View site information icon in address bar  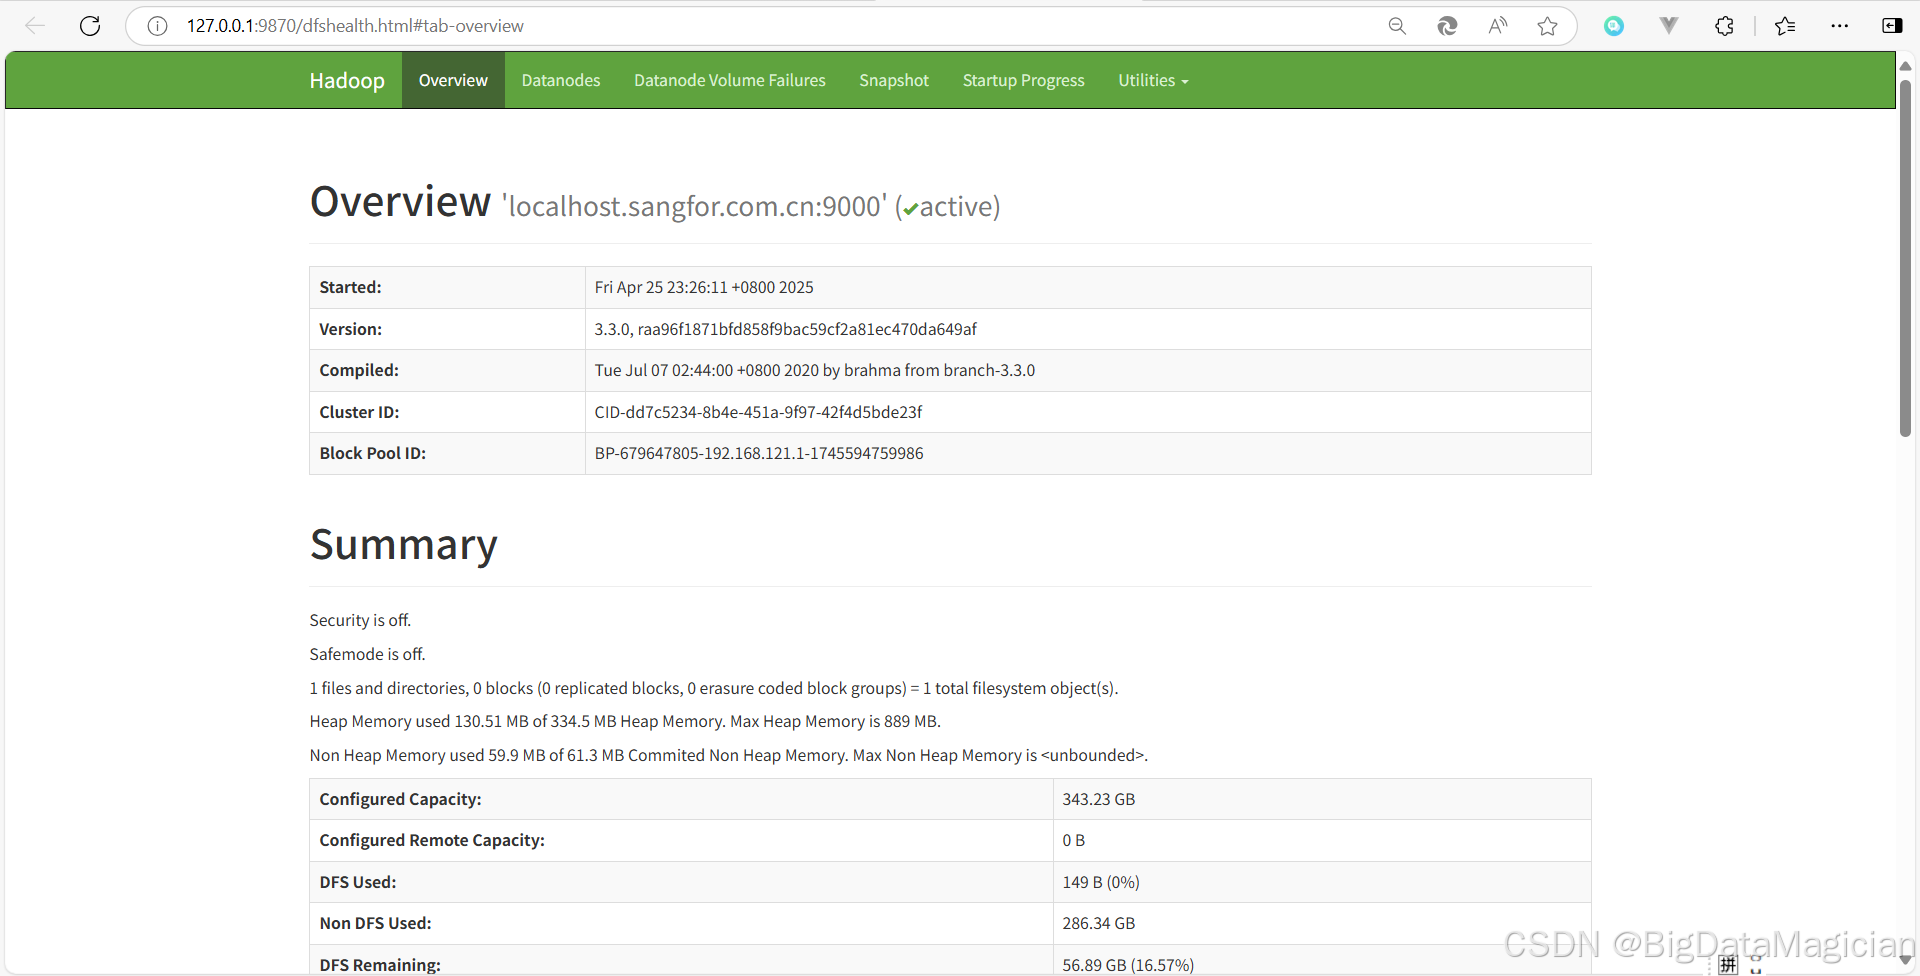(x=157, y=26)
